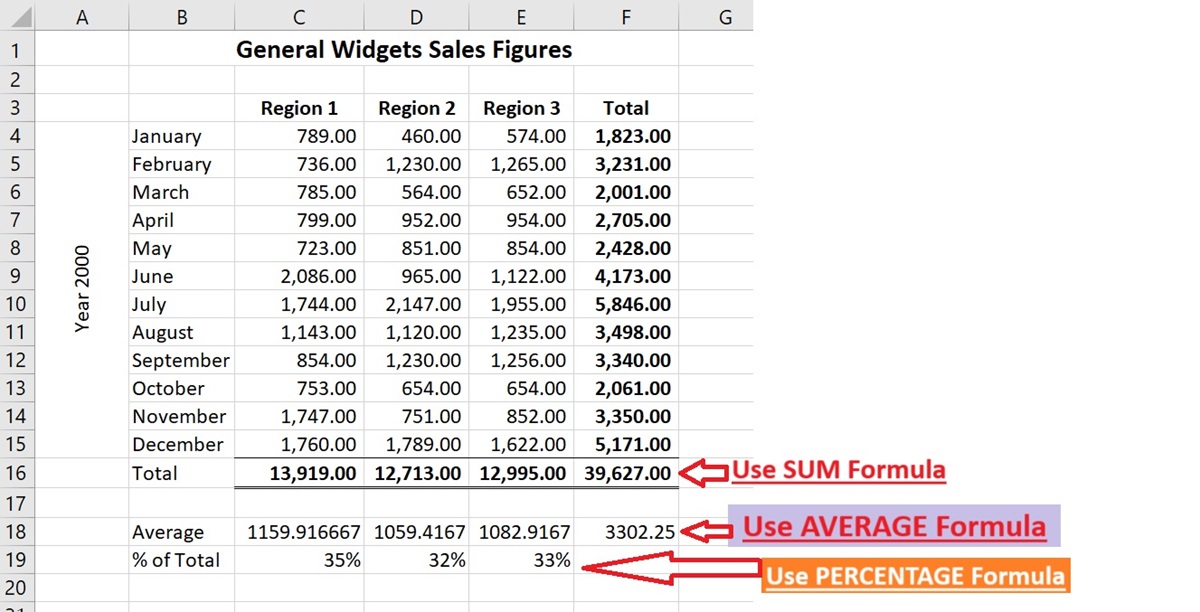Screen dimensions: 1200x612
Task: Select row 16 header
Action: coord(19,473)
